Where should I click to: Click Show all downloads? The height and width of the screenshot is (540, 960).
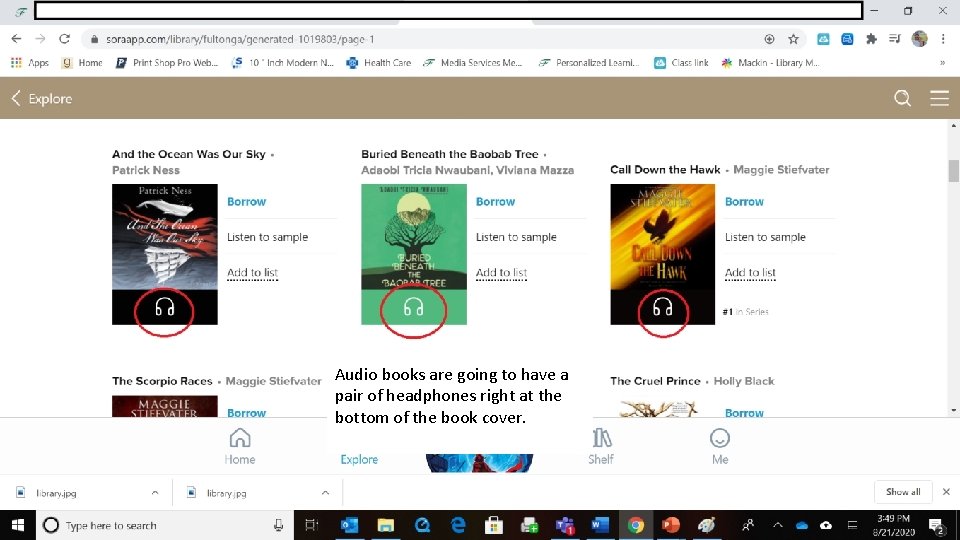tap(903, 492)
